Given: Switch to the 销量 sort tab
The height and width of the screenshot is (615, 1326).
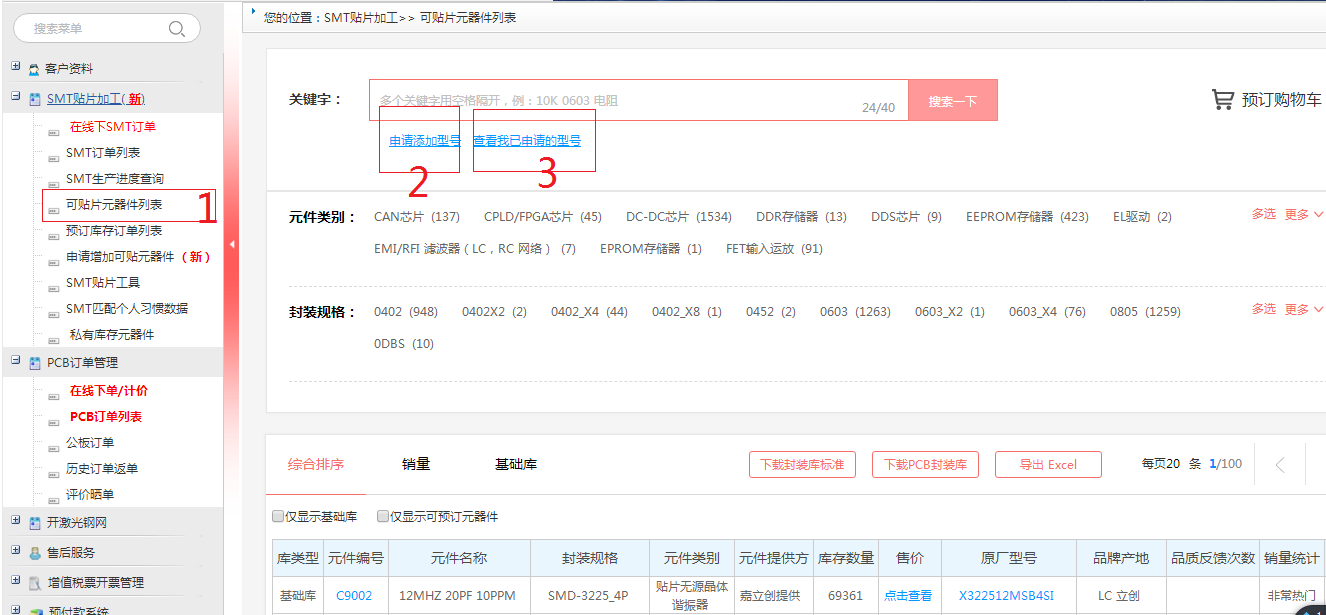Looking at the screenshot, I should tap(416, 464).
